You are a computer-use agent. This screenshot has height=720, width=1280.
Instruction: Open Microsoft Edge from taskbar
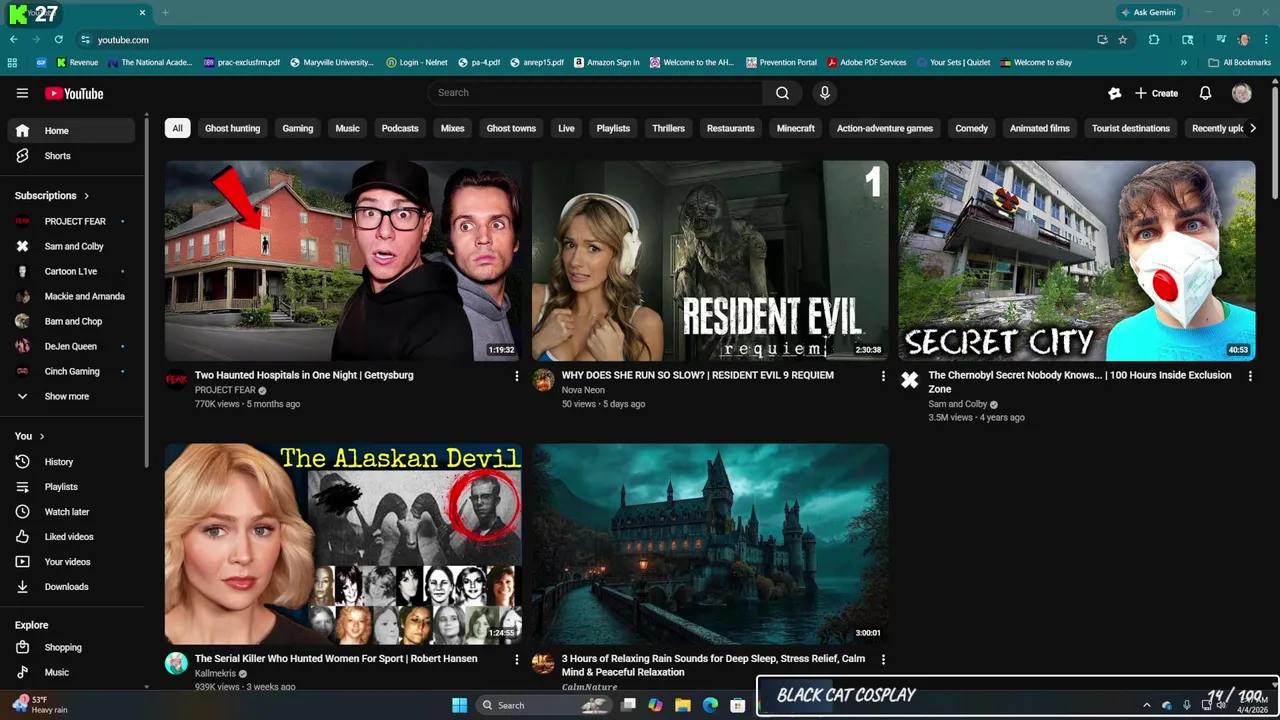click(710, 705)
